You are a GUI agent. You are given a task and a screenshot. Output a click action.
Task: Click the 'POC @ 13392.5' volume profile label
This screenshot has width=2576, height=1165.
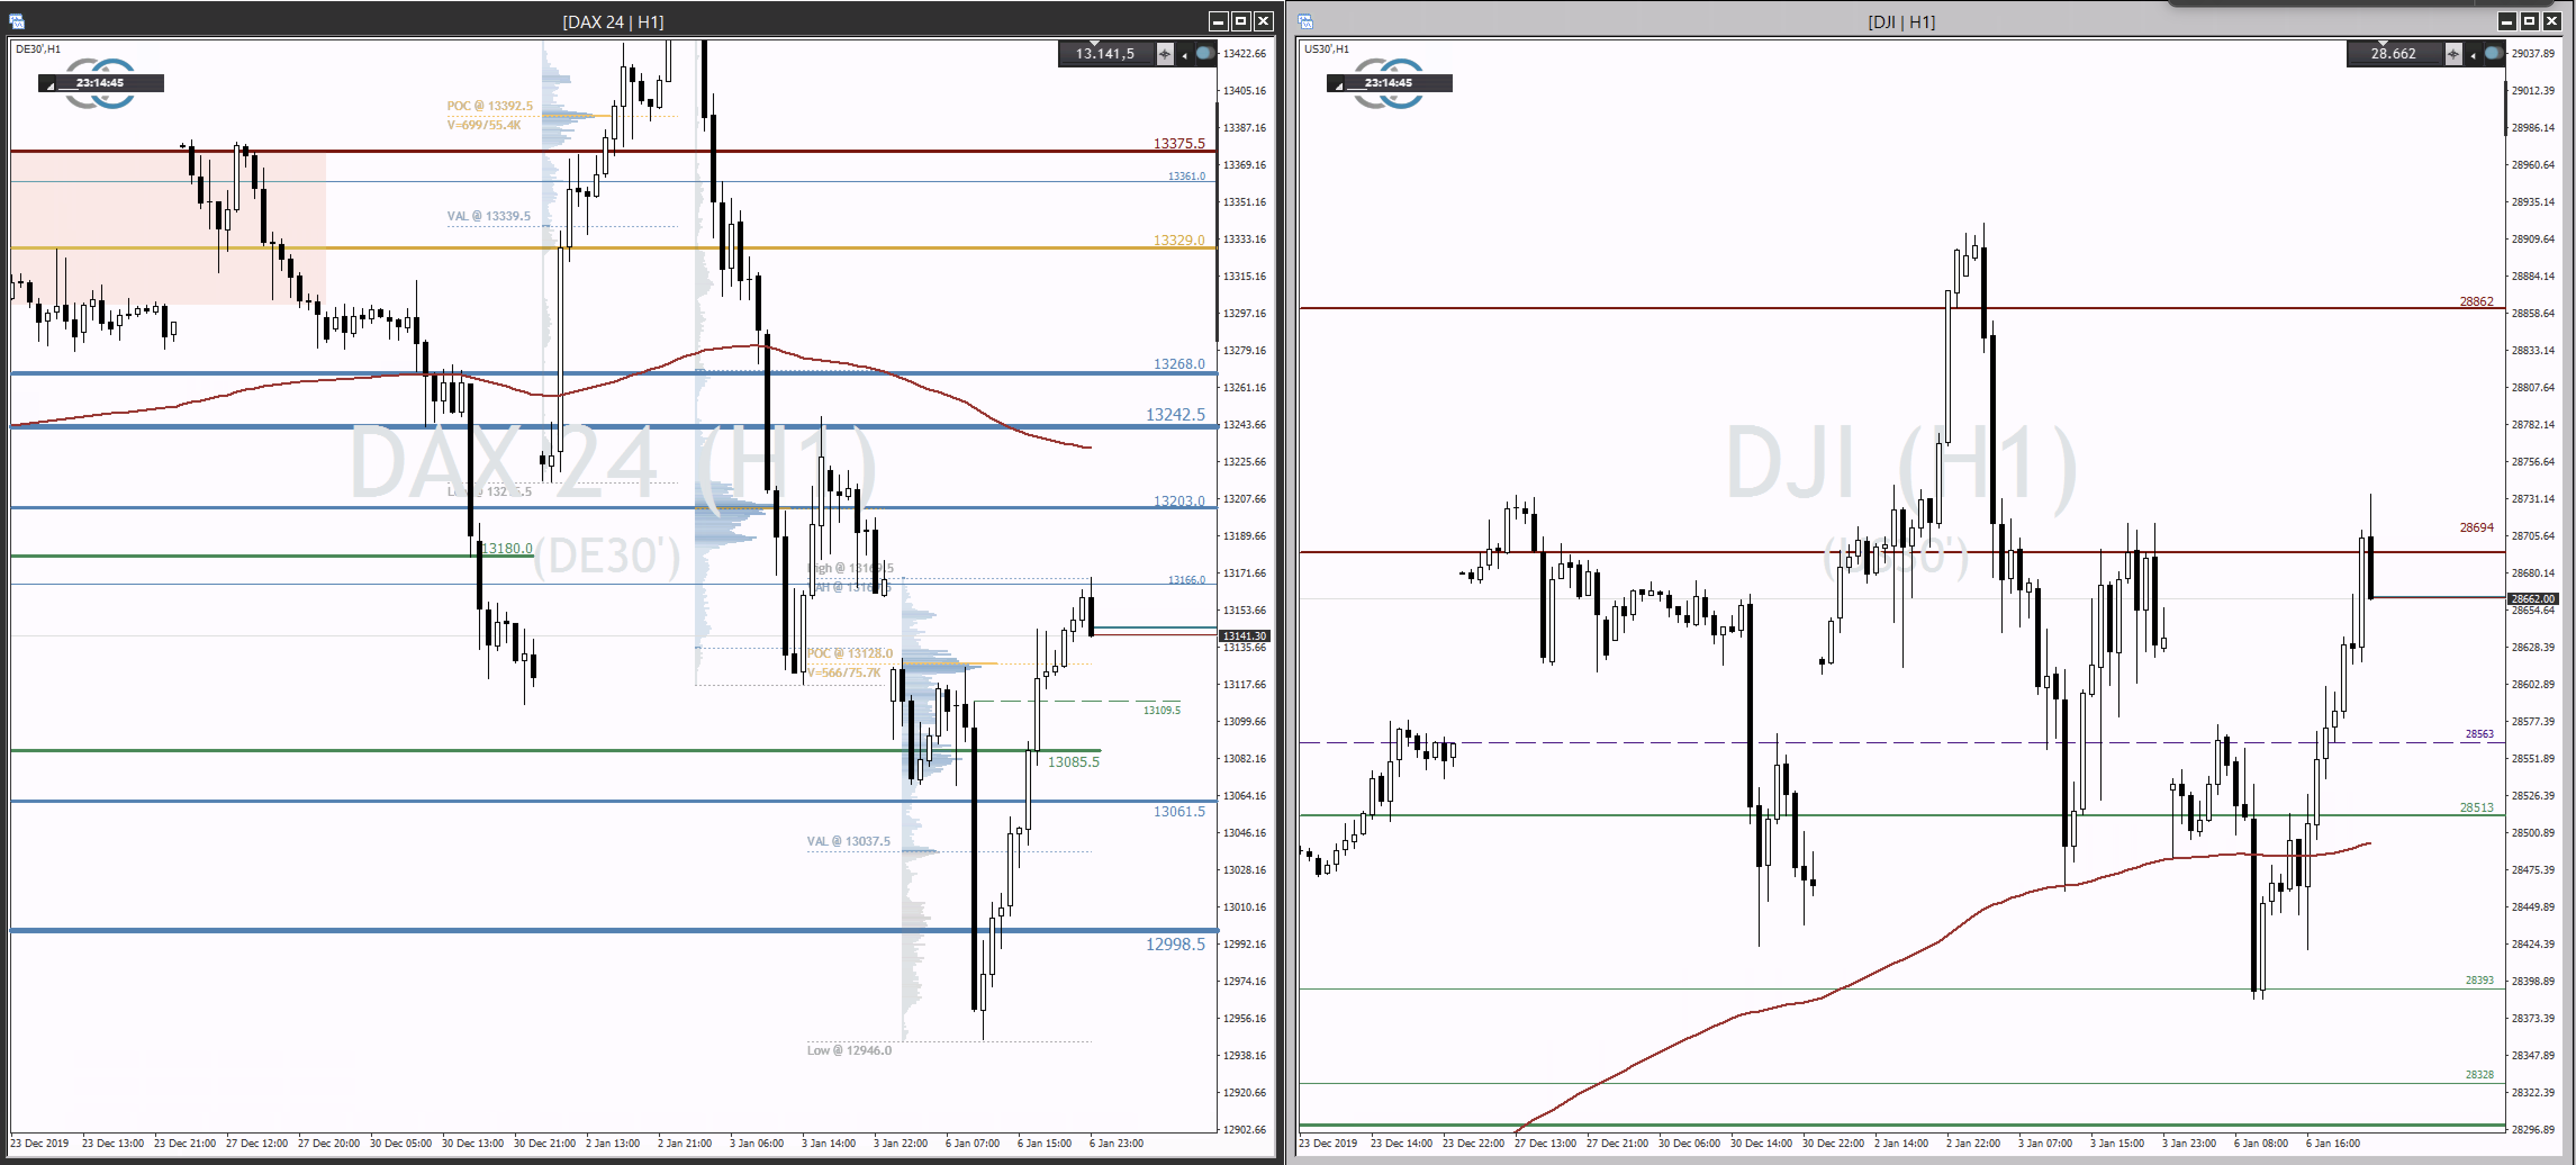point(489,106)
